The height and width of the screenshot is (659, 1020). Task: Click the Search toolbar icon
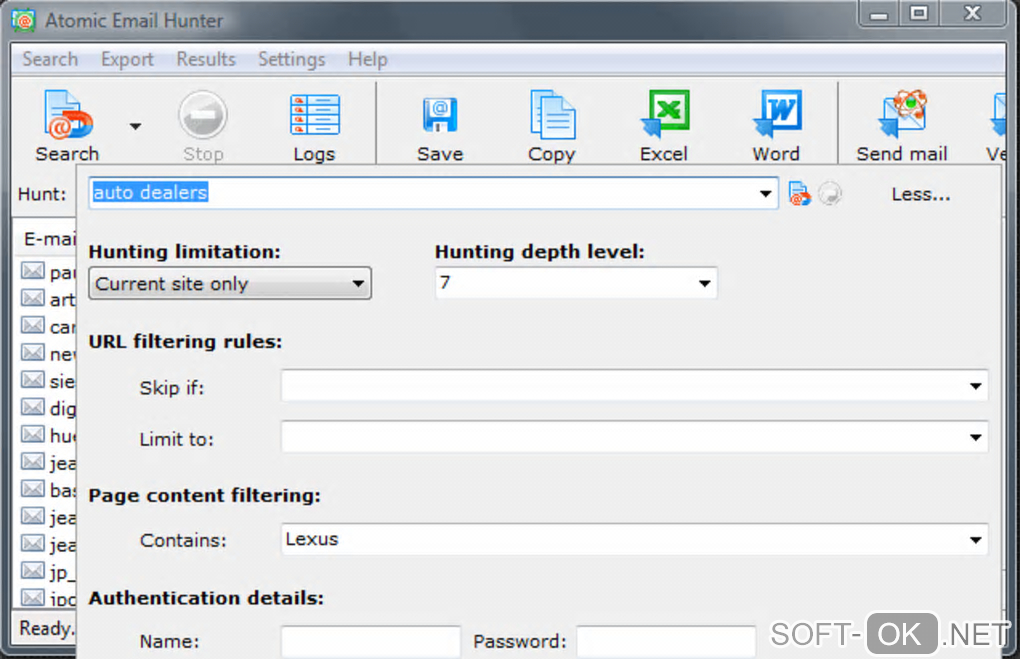click(x=68, y=126)
